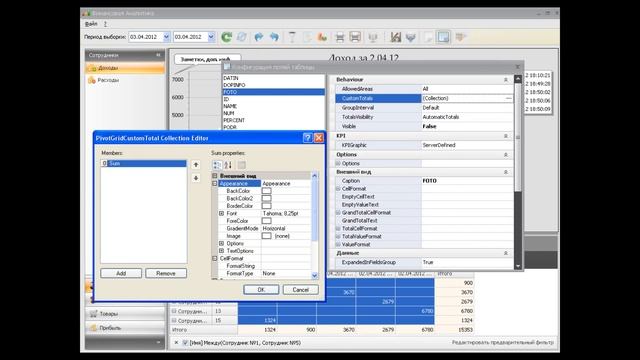
Task: Open the first date picker dropdown
Action: click(167, 37)
